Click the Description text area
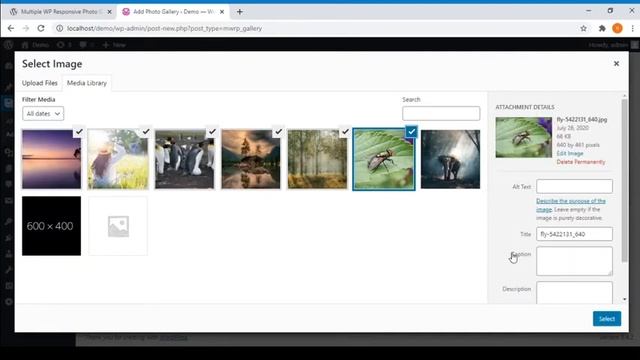640x360 pixels. pyautogui.click(x=574, y=292)
